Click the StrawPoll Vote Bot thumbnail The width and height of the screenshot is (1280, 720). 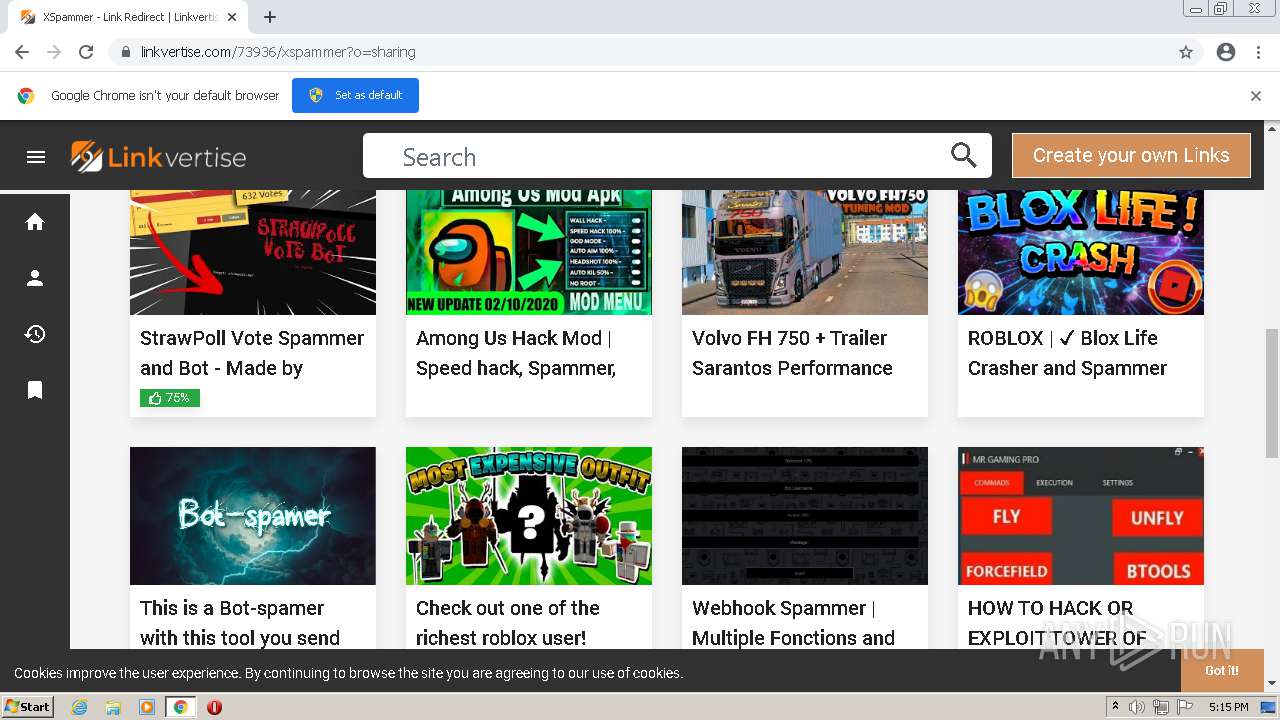(x=253, y=252)
